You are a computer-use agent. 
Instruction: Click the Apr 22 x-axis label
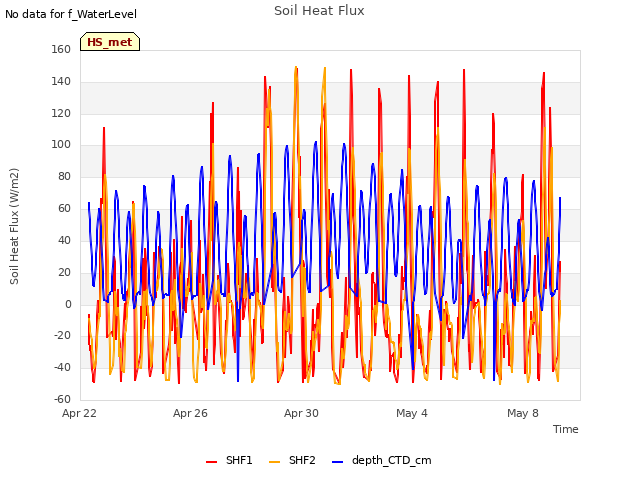point(79,413)
